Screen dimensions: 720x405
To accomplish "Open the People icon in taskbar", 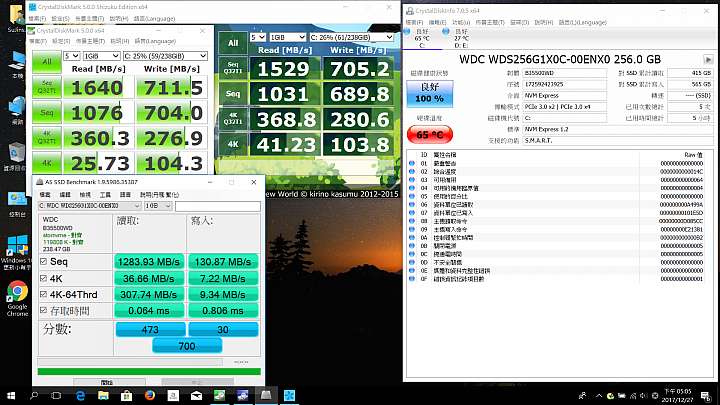I will [582, 395].
